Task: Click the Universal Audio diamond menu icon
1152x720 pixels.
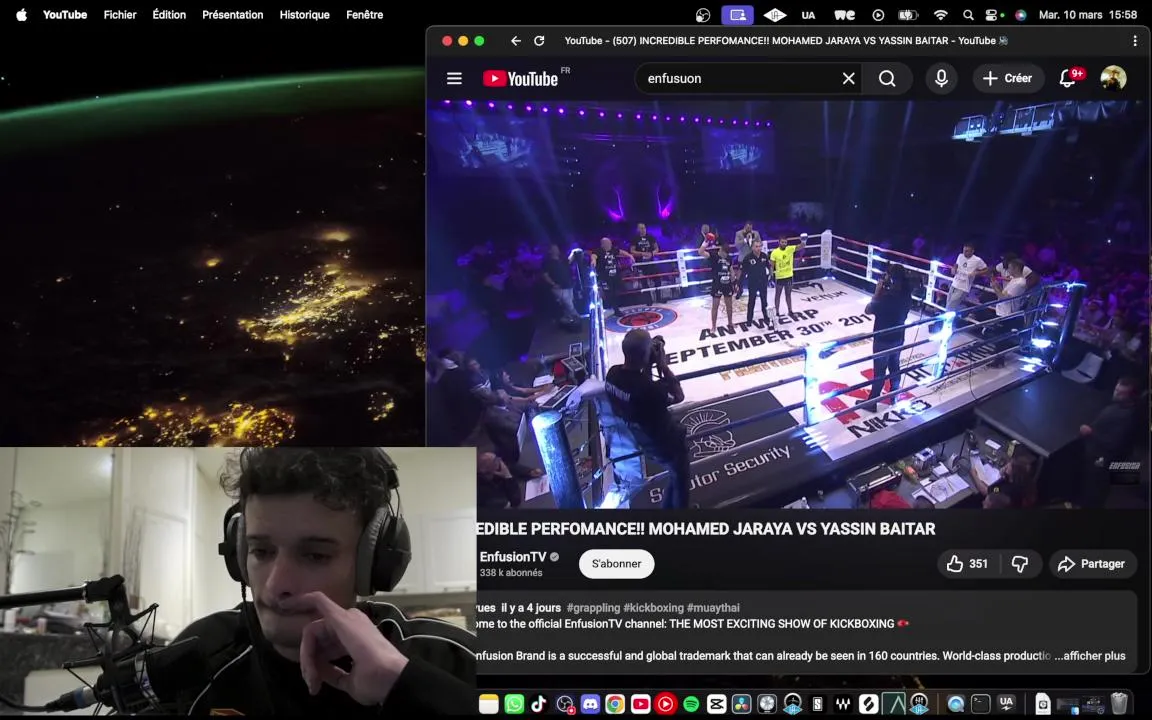Action: tap(774, 15)
